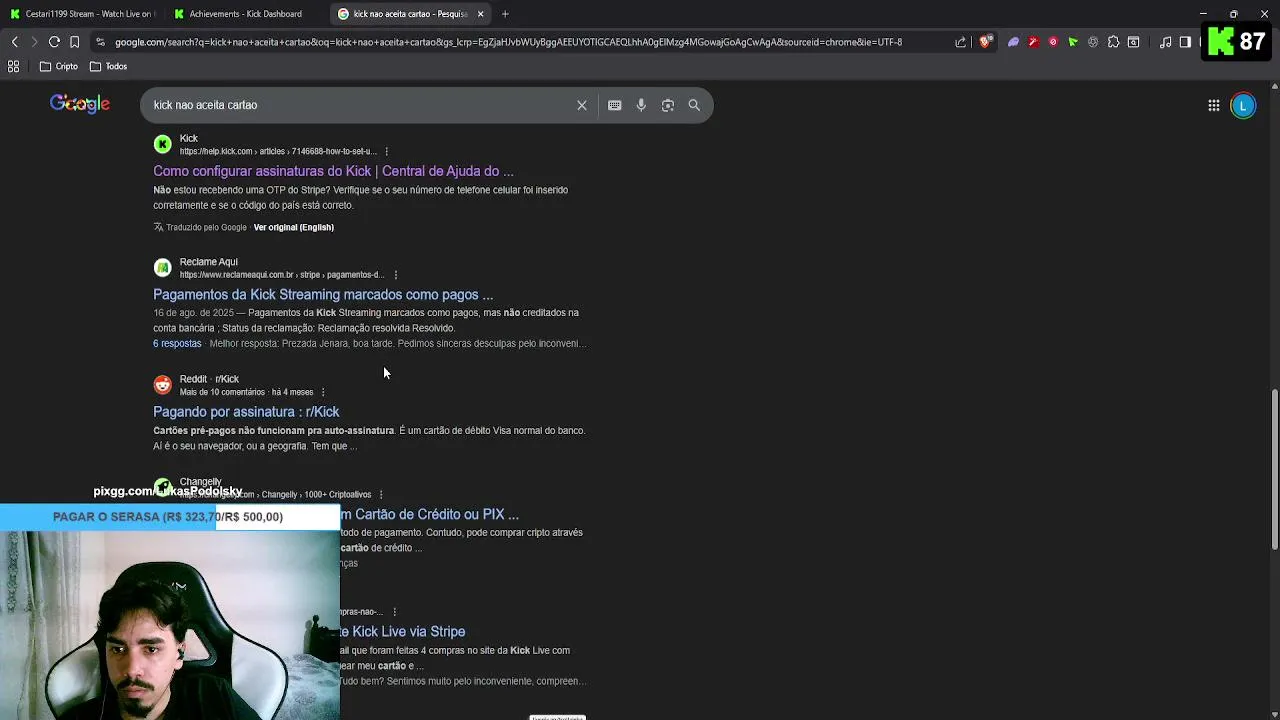Open the apps grid on bookmarks bar
Image resolution: width=1280 pixels, height=720 pixels.
tap(14, 66)
